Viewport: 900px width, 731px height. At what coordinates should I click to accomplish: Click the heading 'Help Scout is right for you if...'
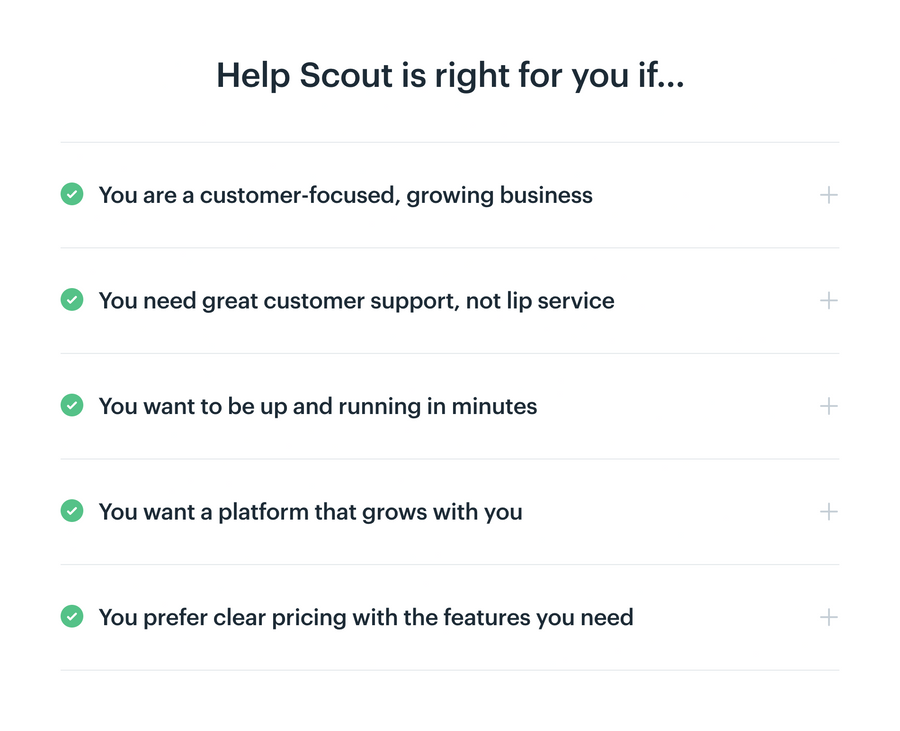point(449,75)
